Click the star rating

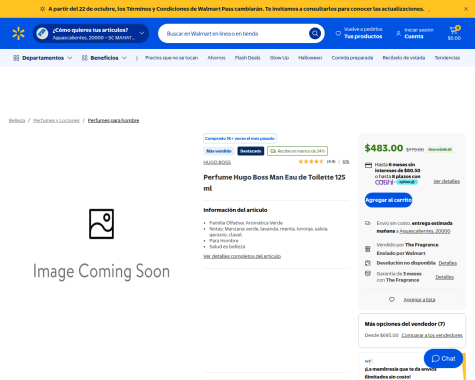(311, 162)
